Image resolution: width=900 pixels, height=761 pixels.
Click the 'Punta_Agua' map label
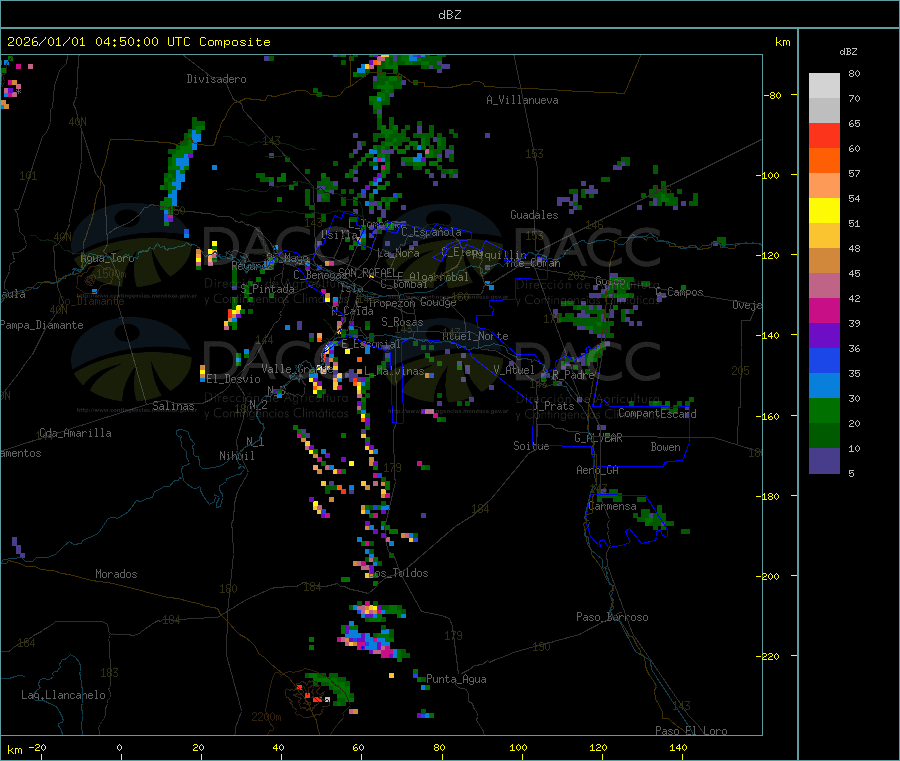[x=456, y=679]
